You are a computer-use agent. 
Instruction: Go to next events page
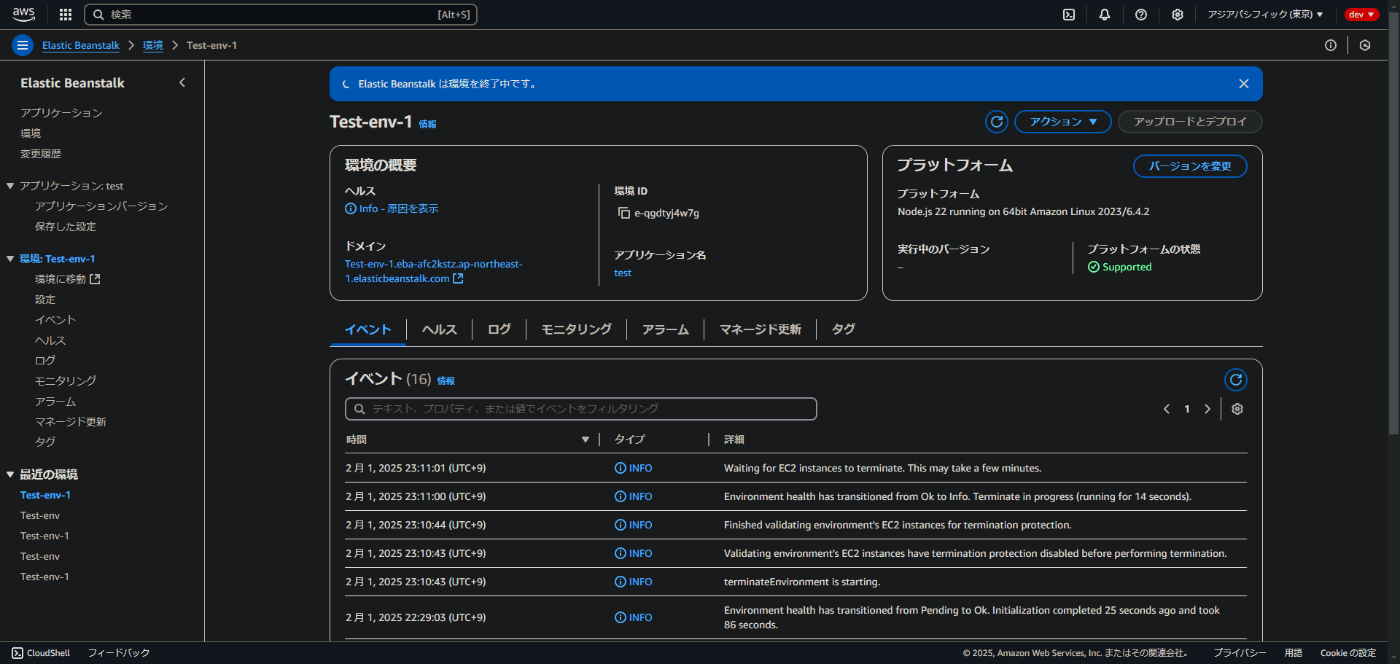pos(1207,409)
